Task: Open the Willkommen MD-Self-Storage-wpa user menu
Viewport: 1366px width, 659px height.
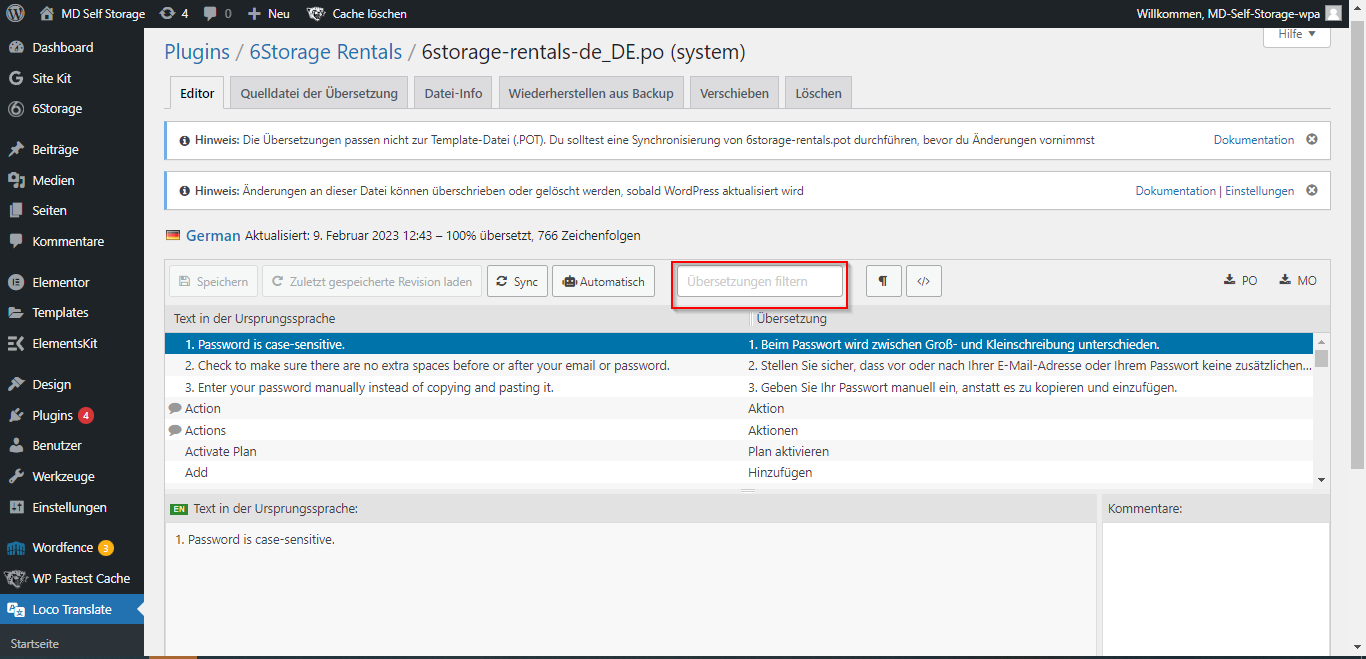Action: click(1238, 14)
